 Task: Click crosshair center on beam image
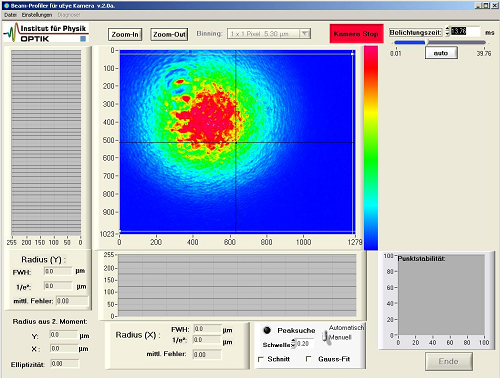click(x=236, y=143)
